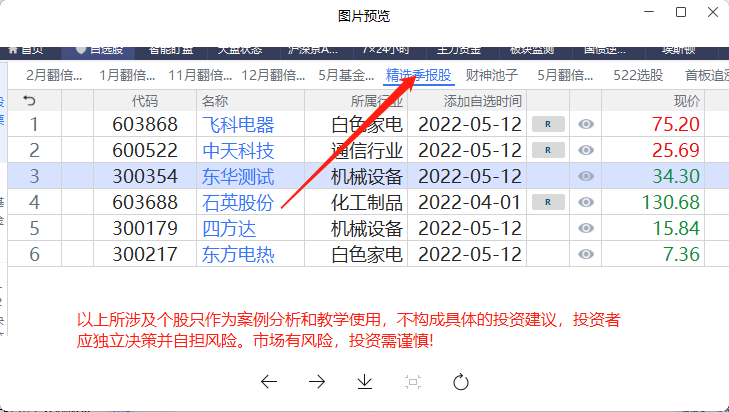Click stock code 603688
Image resolution: width=729 pixels, height=412 pixels.
pyautogui.click(x=145, y=203)
